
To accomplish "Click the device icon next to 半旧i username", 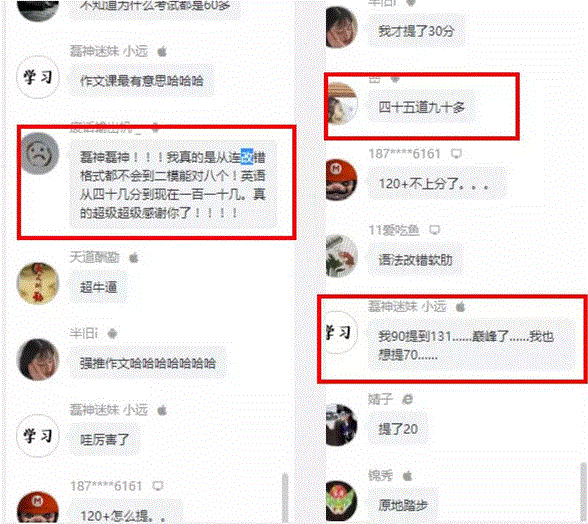I will [x=112, y=333].
